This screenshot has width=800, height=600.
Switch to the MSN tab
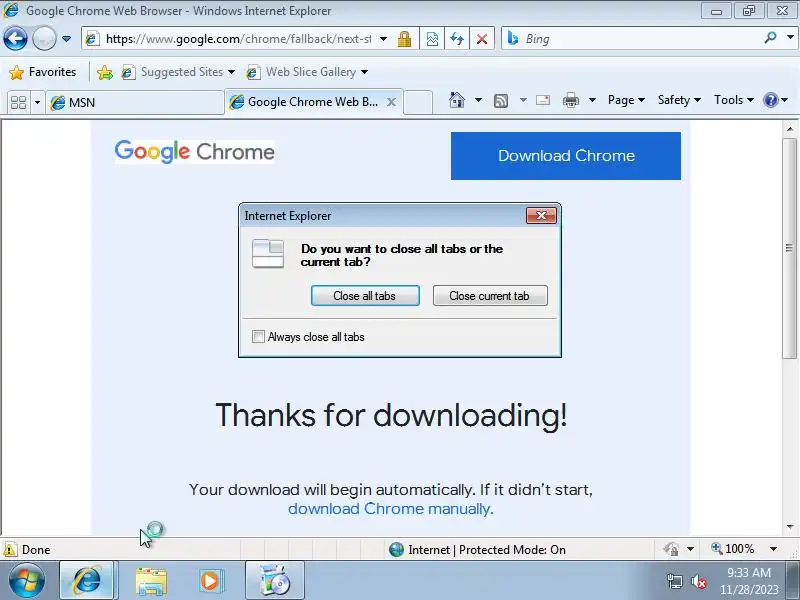[135, 103]
